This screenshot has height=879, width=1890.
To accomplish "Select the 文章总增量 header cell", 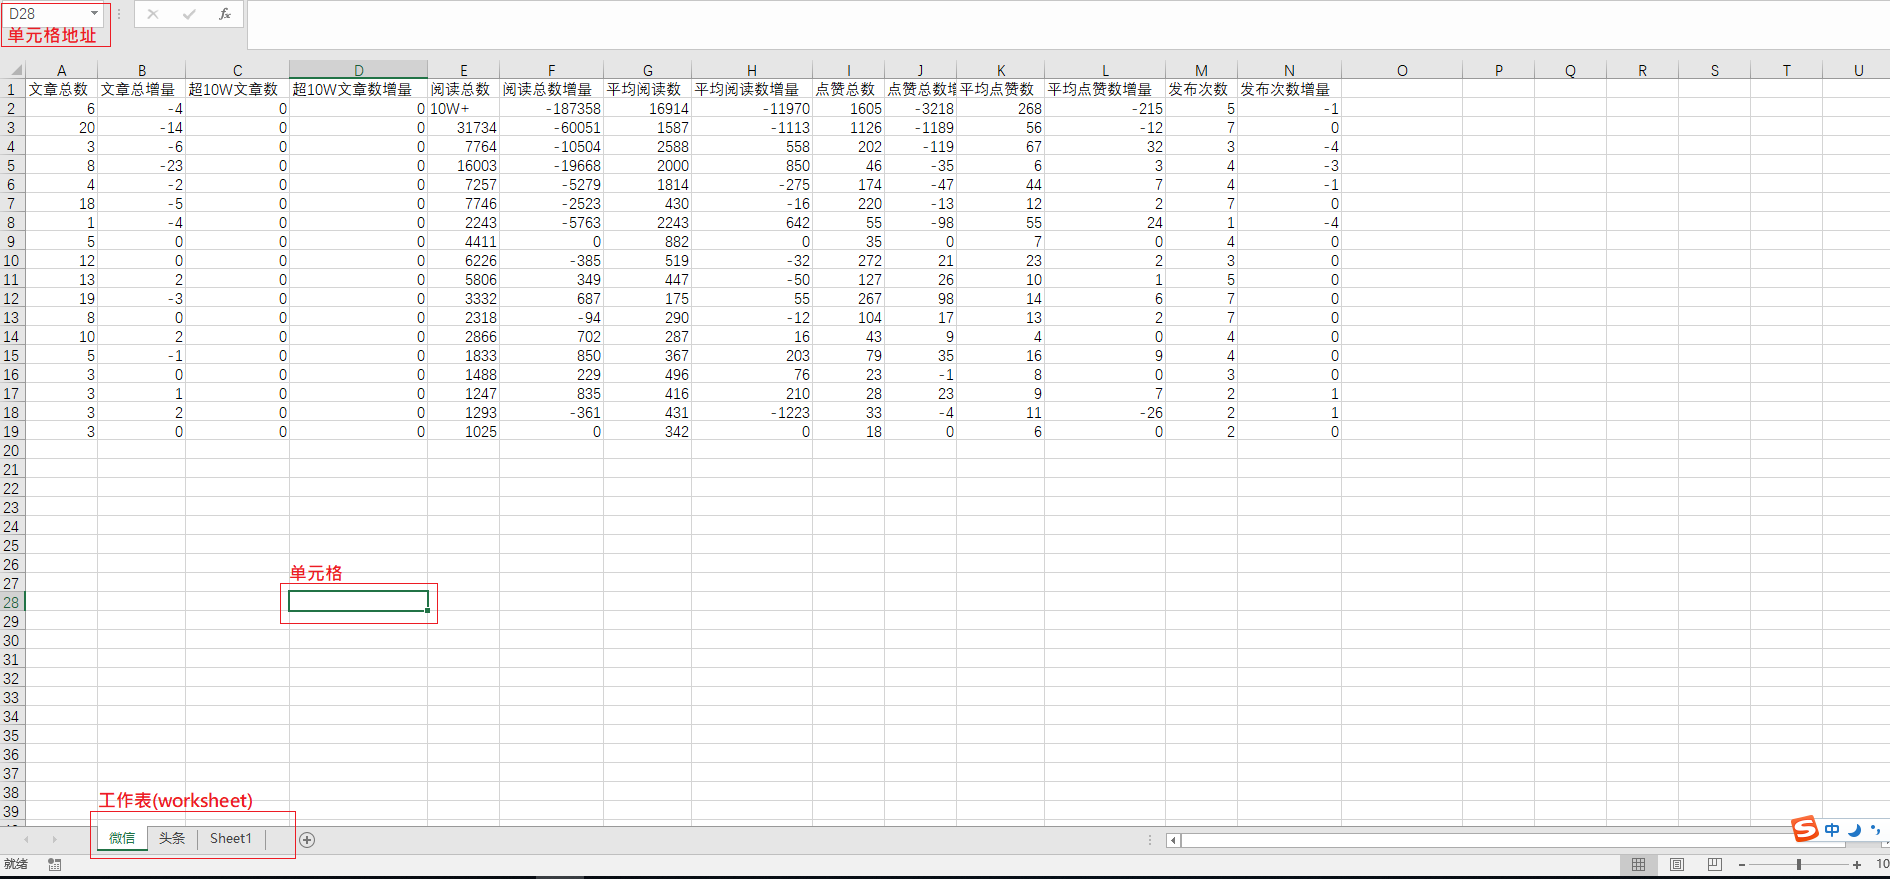I will [x=142, y=90].
